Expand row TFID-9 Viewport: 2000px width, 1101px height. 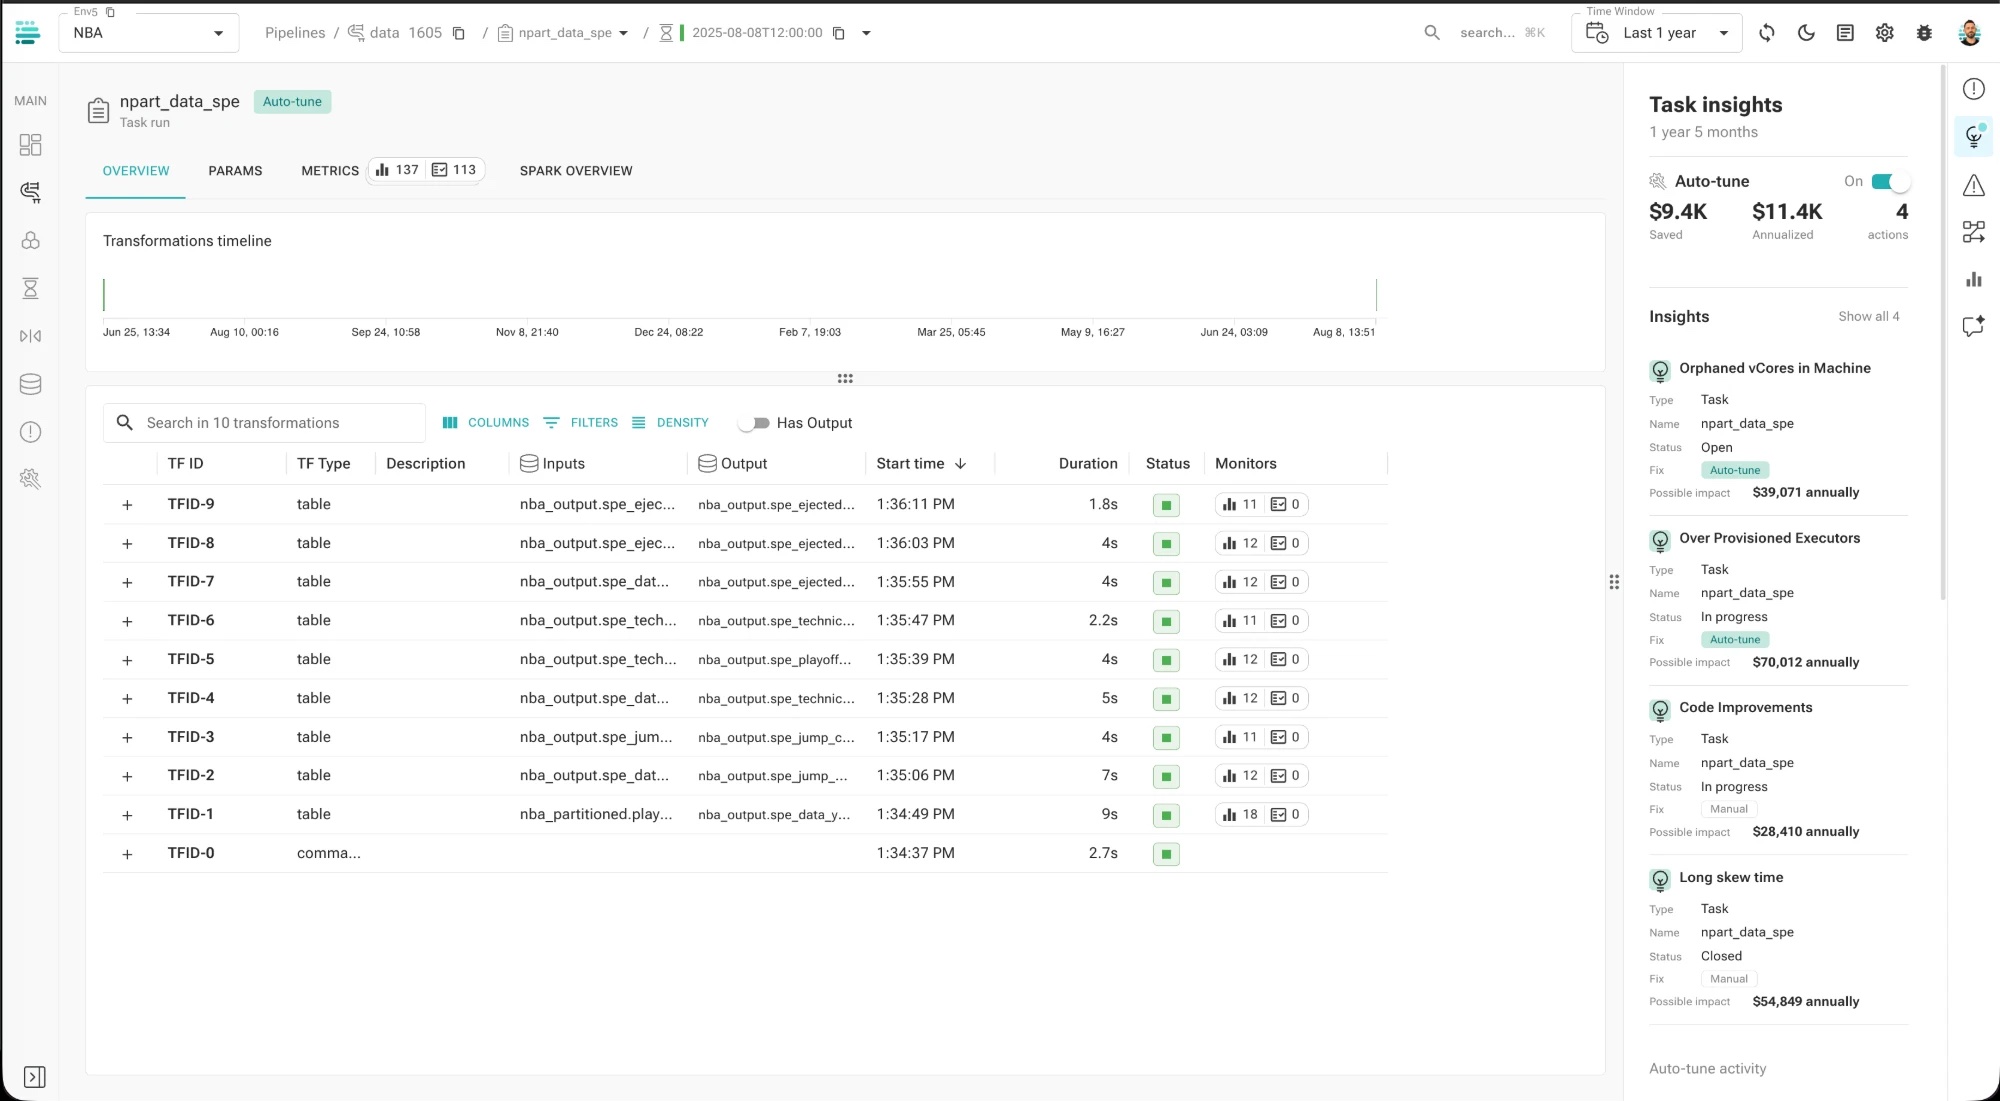(x=127, y=505)
